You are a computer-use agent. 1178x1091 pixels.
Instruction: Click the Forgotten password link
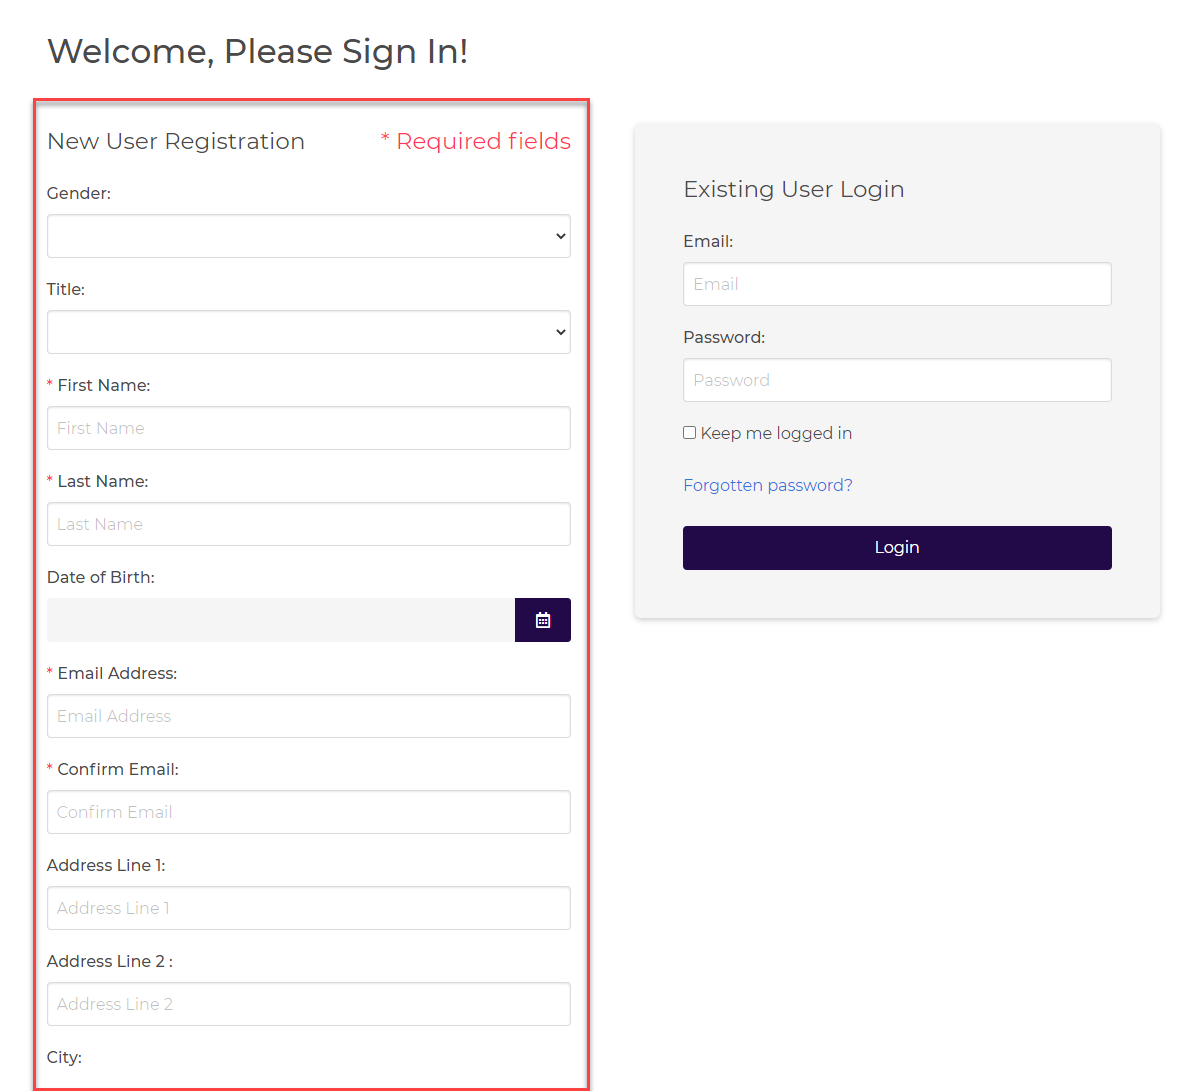(767, 485)
